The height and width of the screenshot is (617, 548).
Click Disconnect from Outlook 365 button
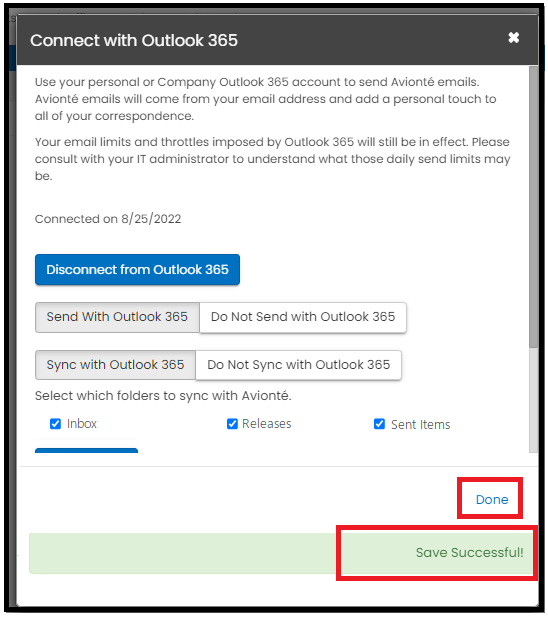137,270
